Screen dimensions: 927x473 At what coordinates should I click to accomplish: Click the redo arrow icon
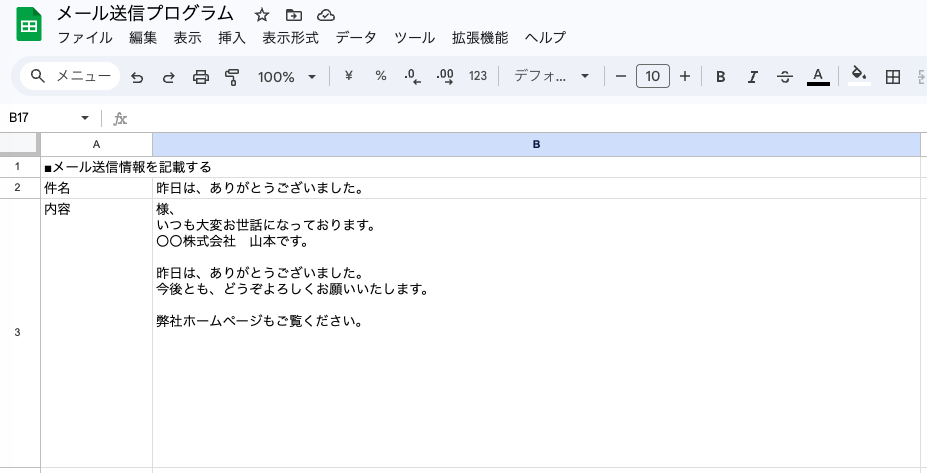point(169,77)
